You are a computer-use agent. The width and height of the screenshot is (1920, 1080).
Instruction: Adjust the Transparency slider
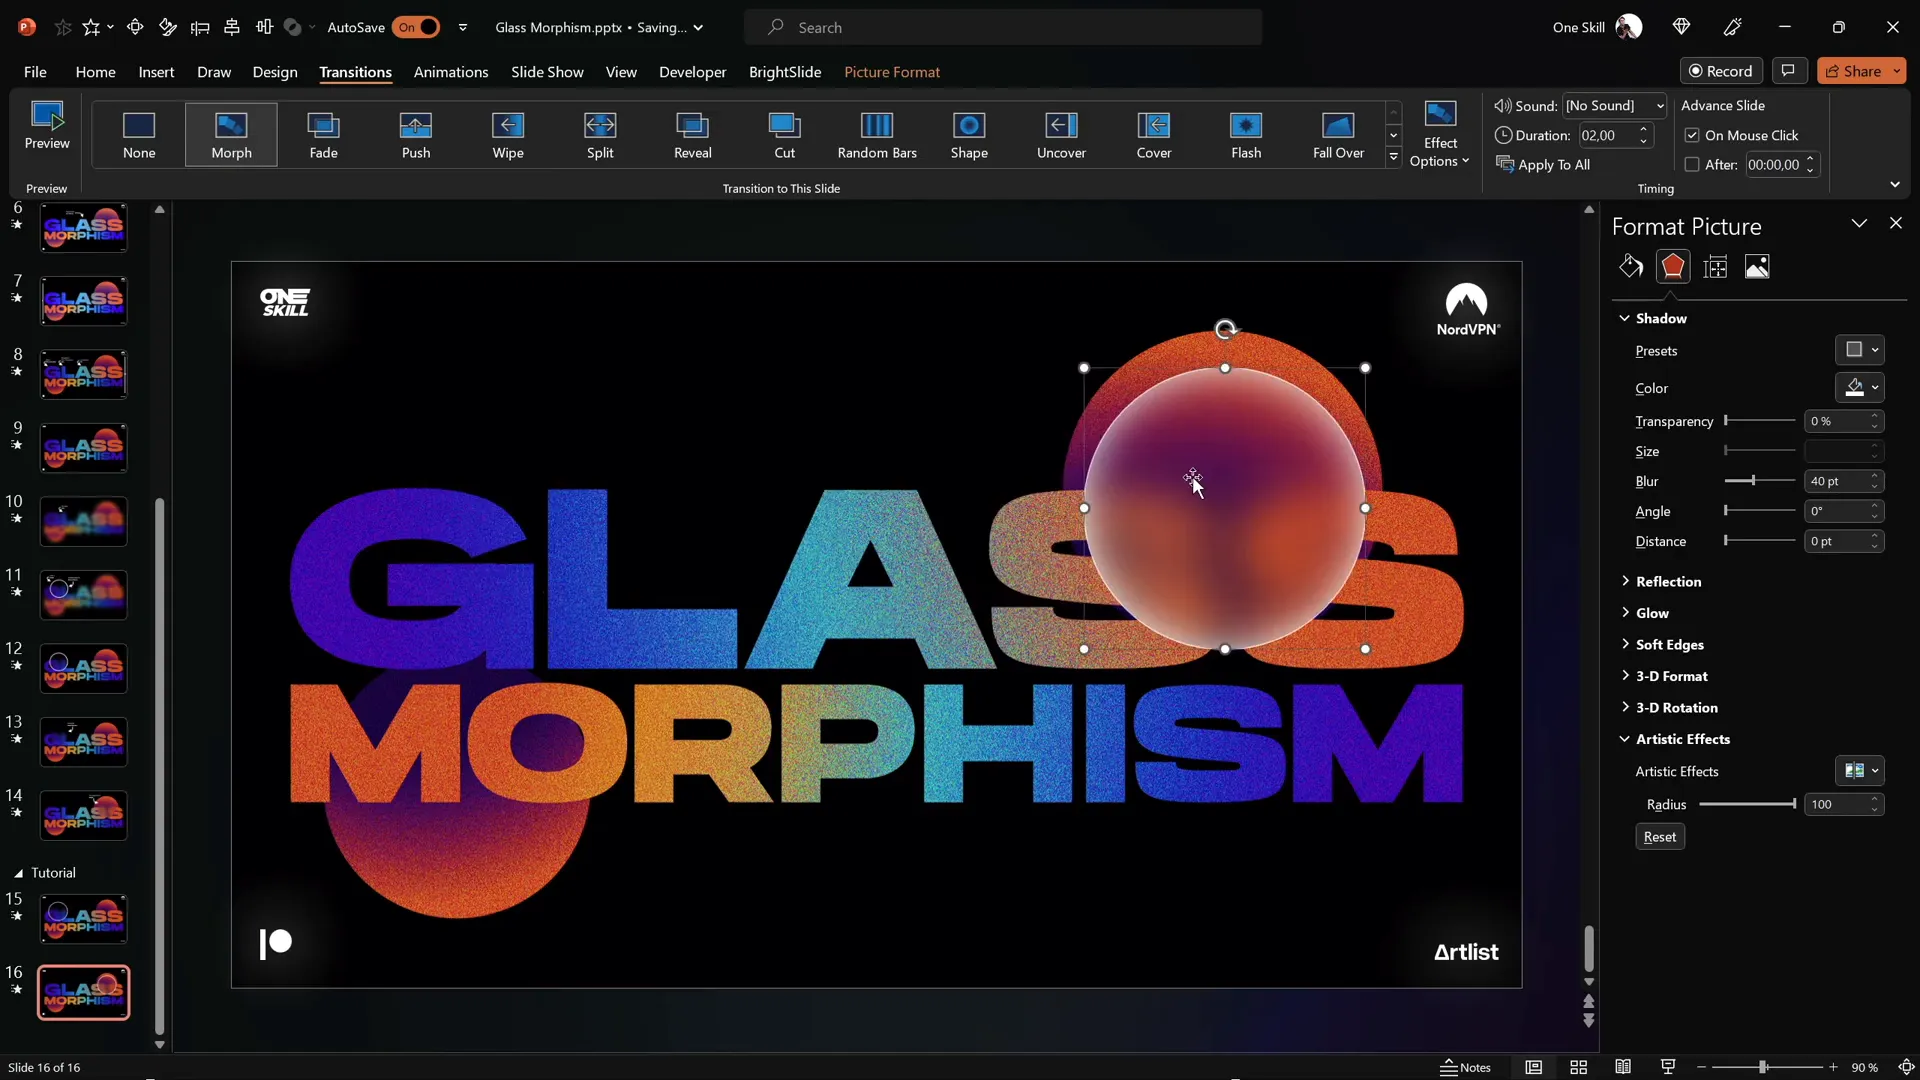[x=1727, y=421]
